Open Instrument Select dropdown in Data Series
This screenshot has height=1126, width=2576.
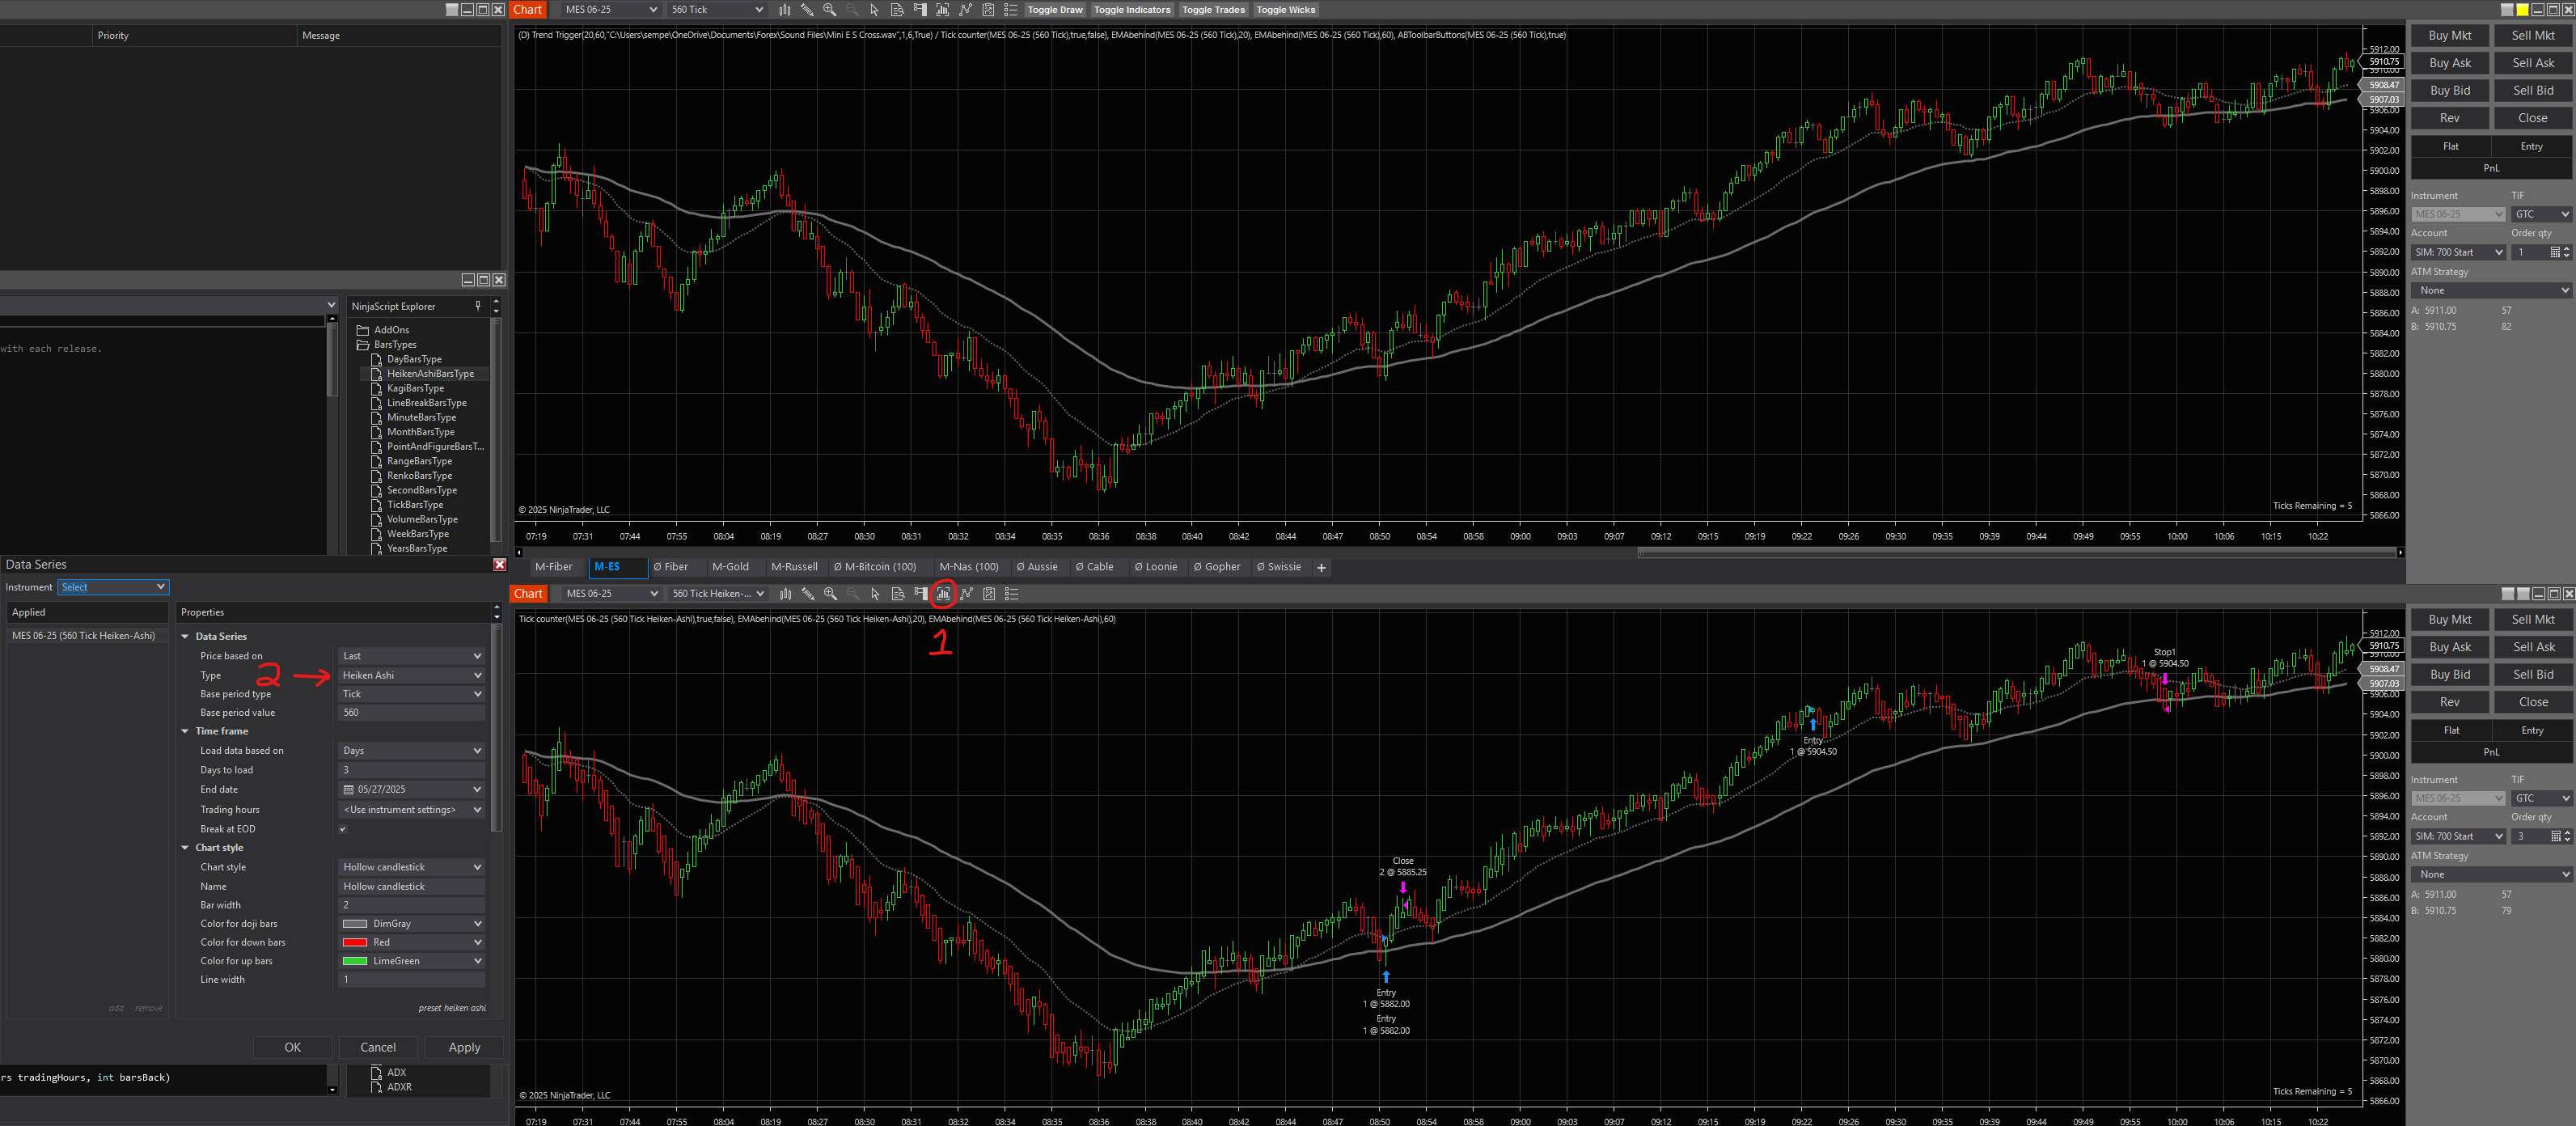[x=113, y=587]
